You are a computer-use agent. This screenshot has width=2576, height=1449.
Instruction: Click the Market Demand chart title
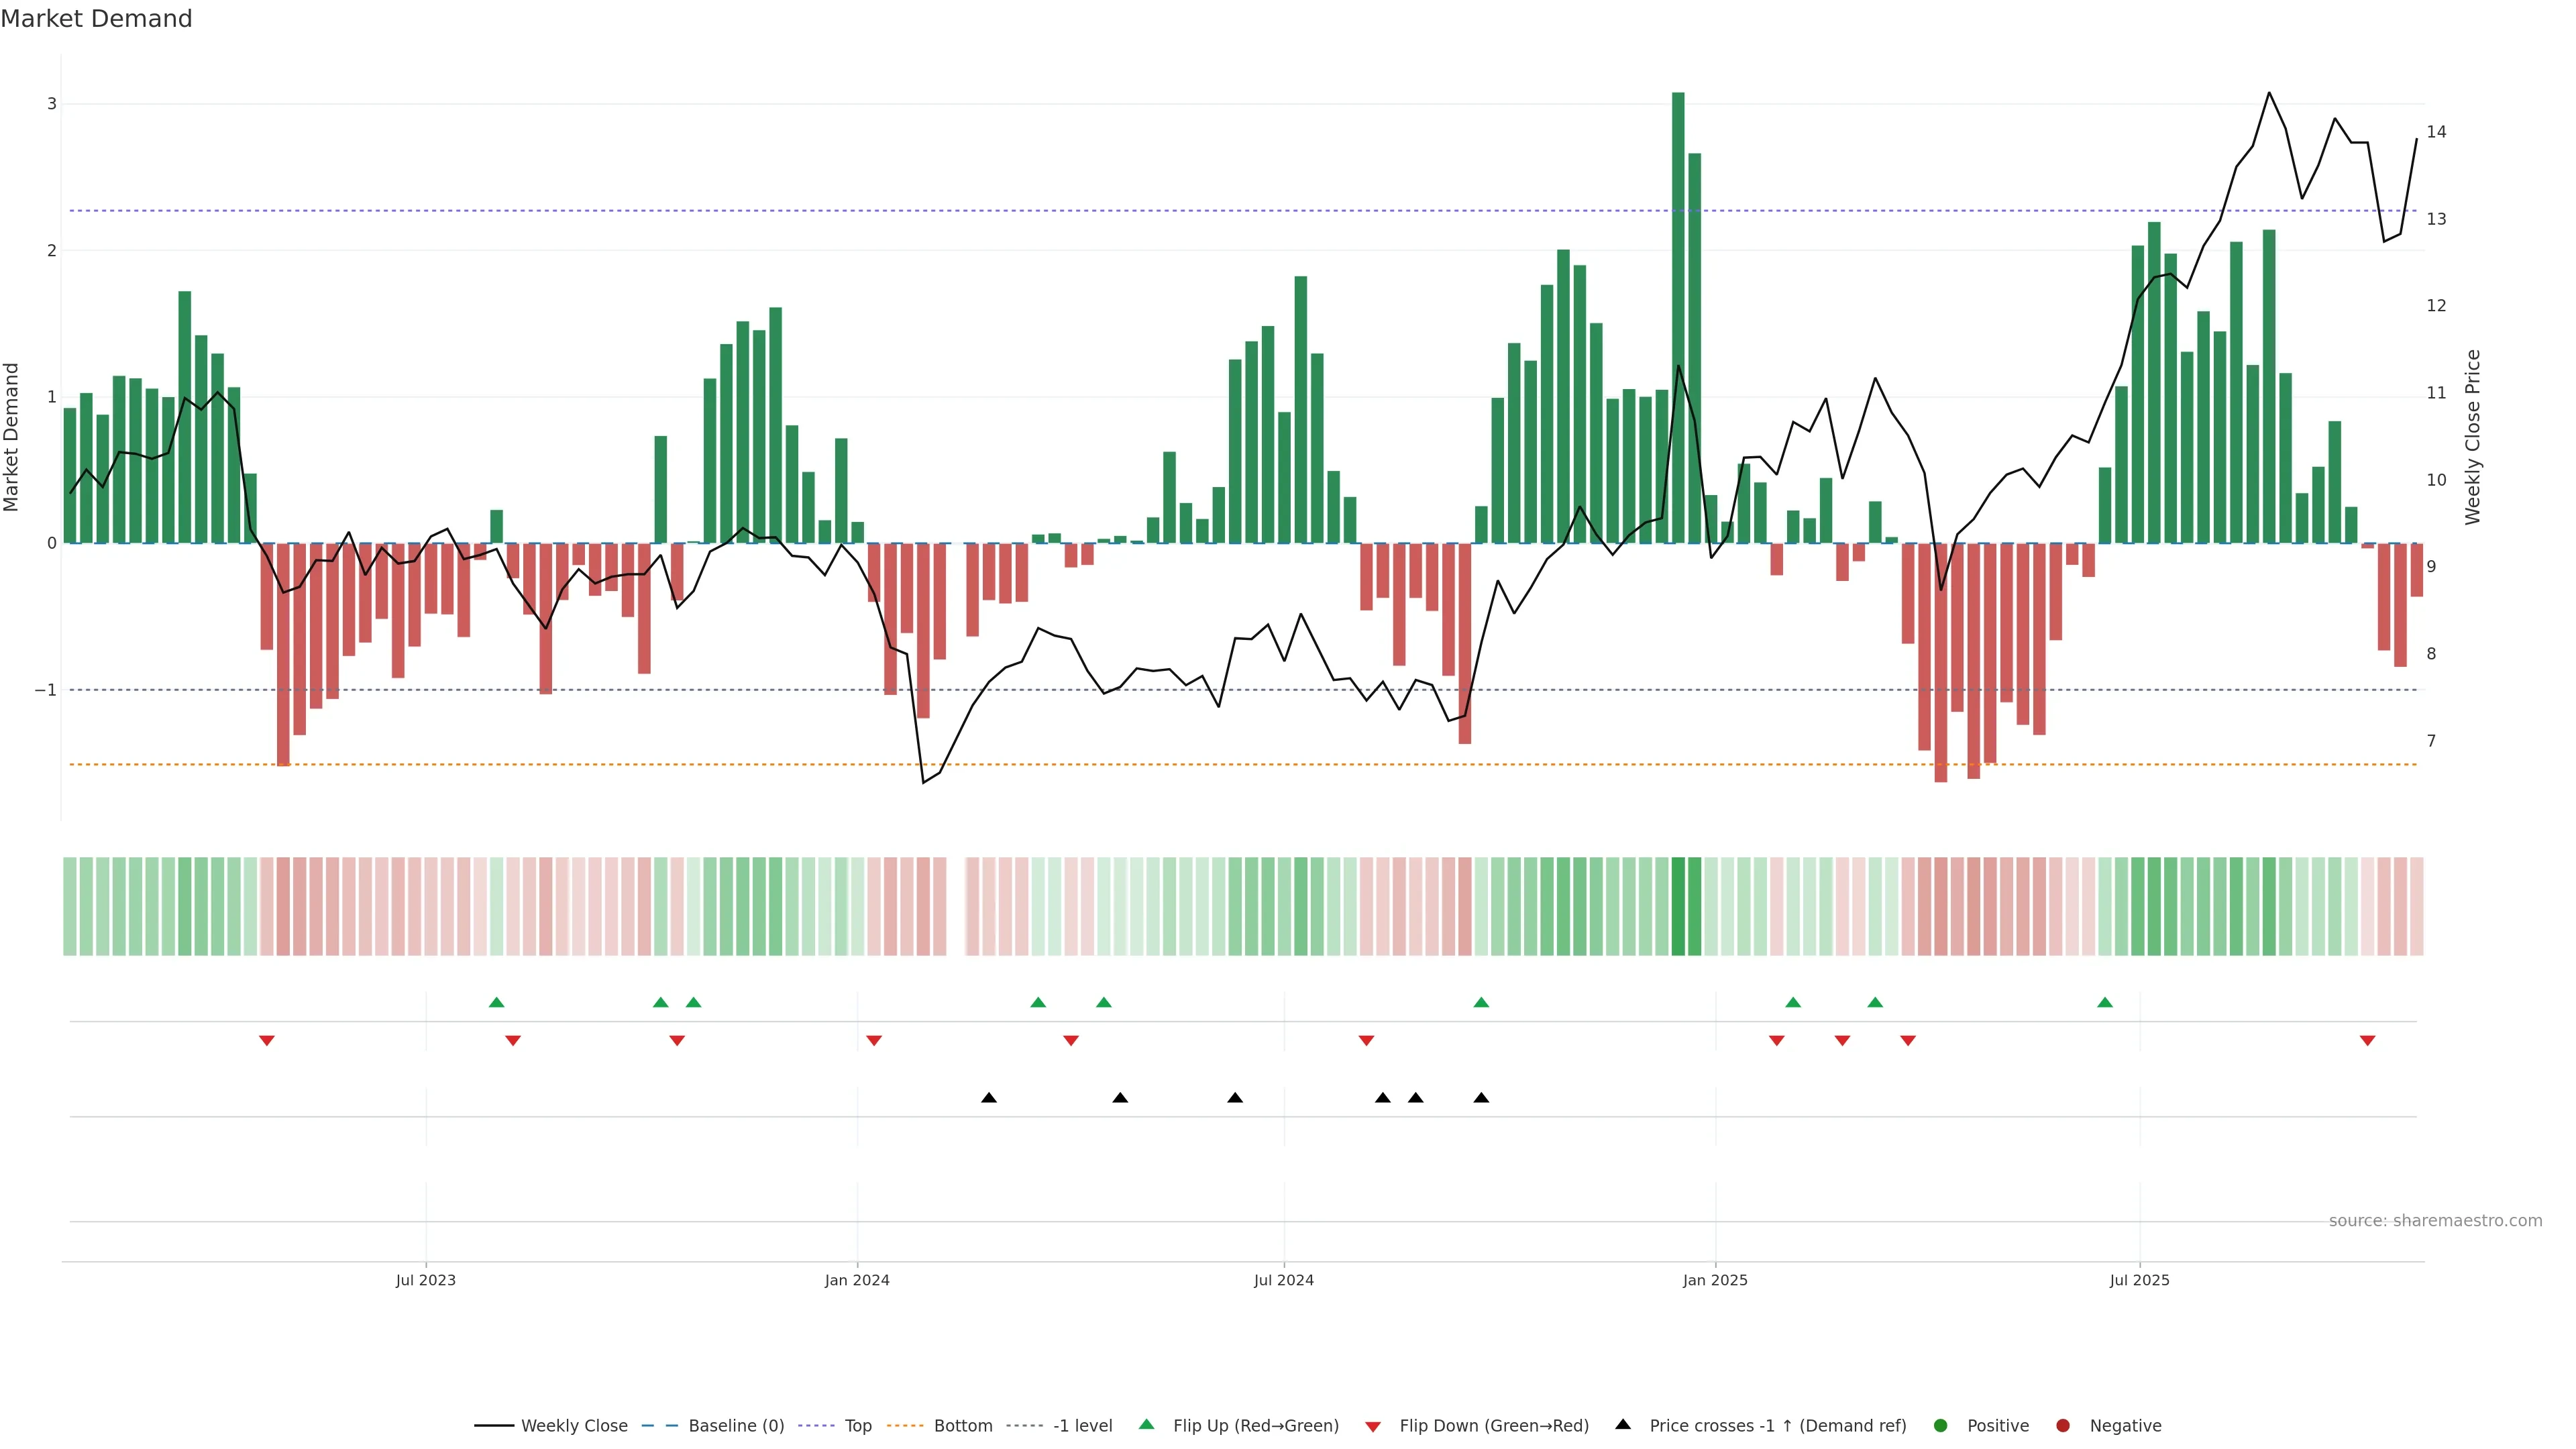(x=96, y=19)
